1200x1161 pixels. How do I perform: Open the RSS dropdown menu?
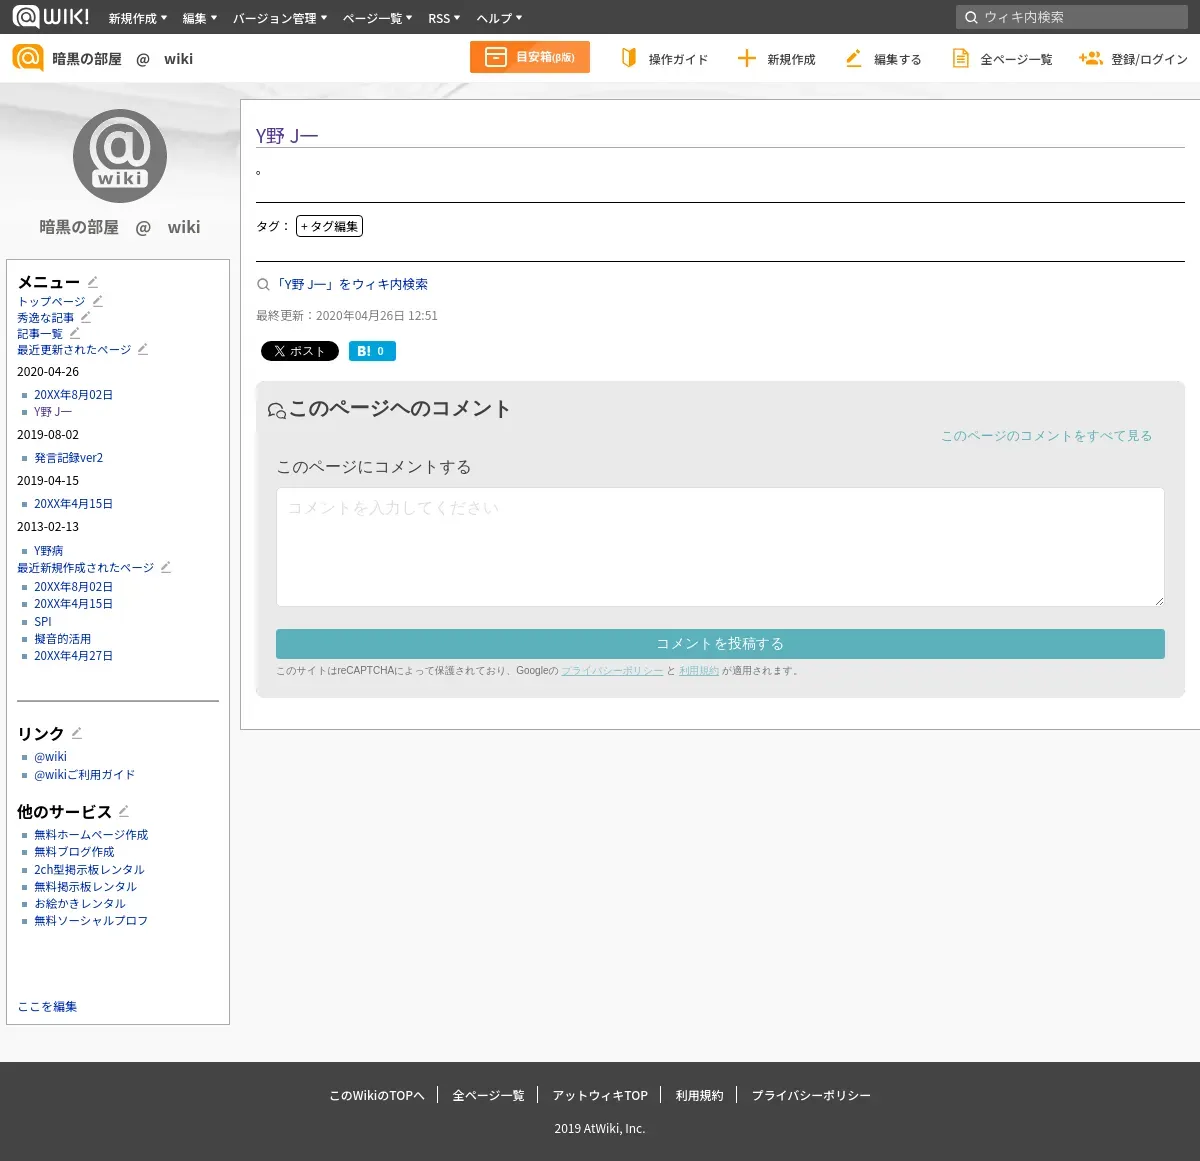(x=444, y=18)
